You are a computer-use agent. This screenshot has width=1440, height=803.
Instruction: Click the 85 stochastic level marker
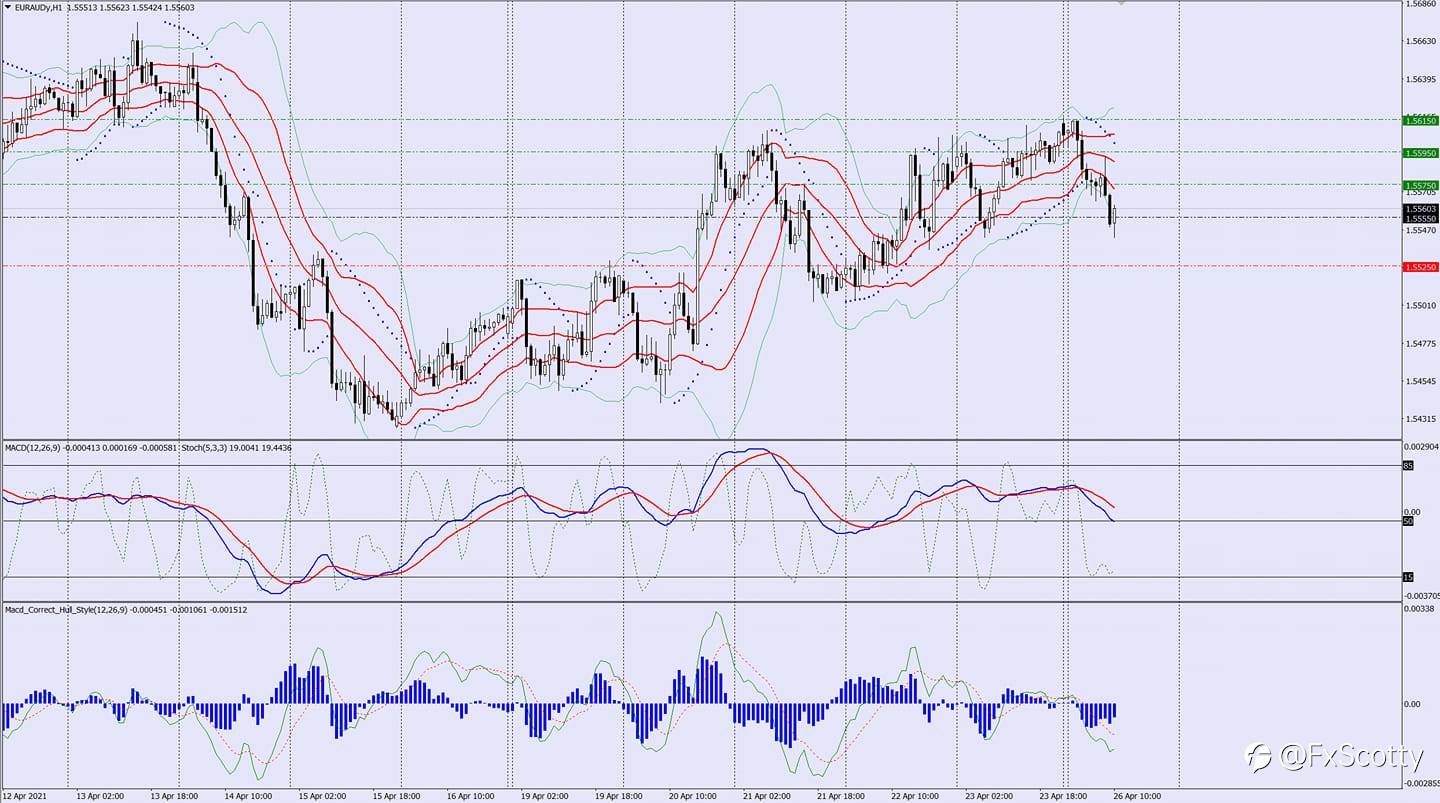(x=1408, y=466)
